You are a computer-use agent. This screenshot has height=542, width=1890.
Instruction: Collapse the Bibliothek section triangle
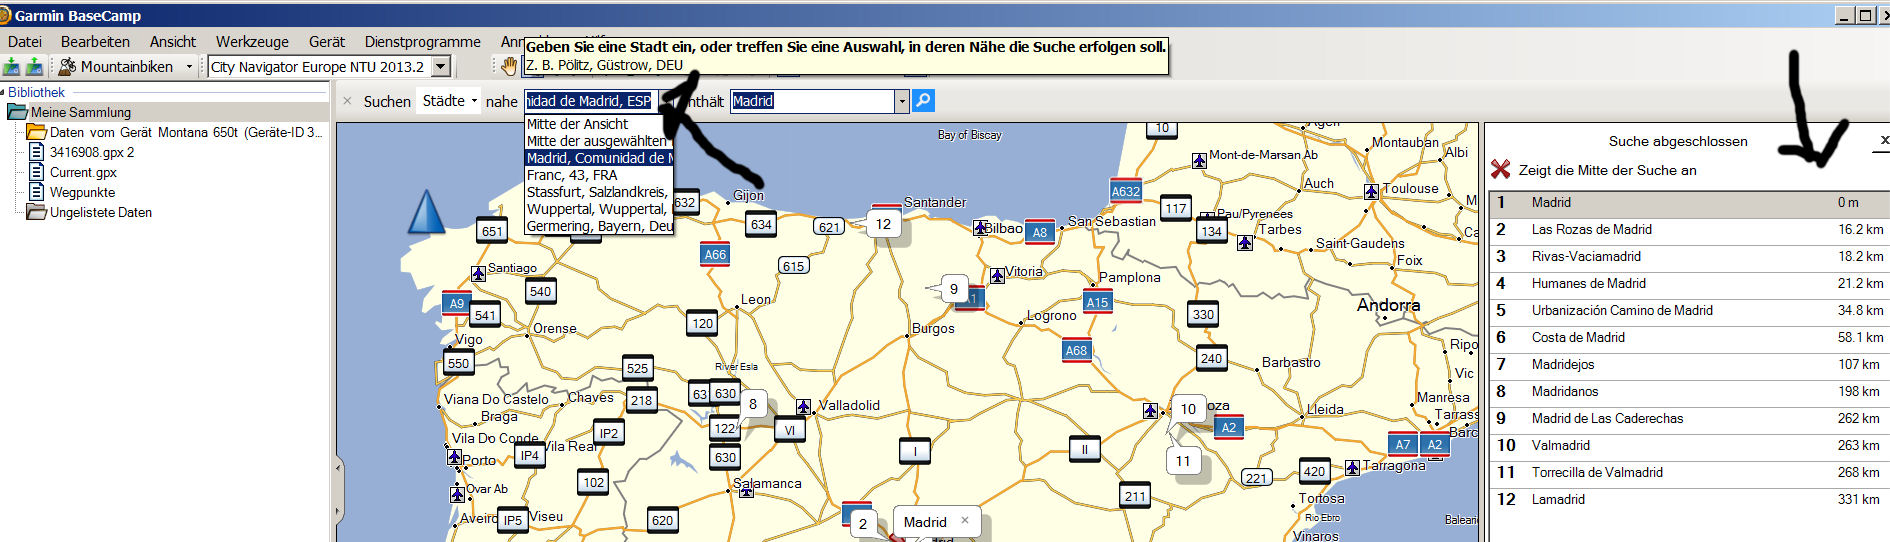coord(3,92)
